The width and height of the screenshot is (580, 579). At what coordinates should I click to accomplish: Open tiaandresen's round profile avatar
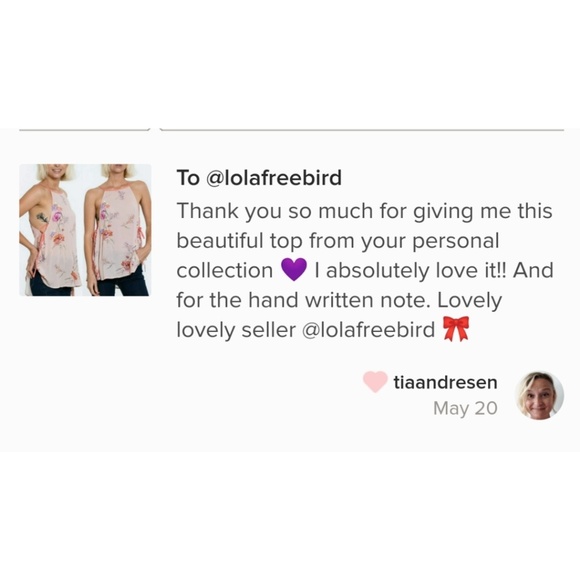click(x=539, y=395)
